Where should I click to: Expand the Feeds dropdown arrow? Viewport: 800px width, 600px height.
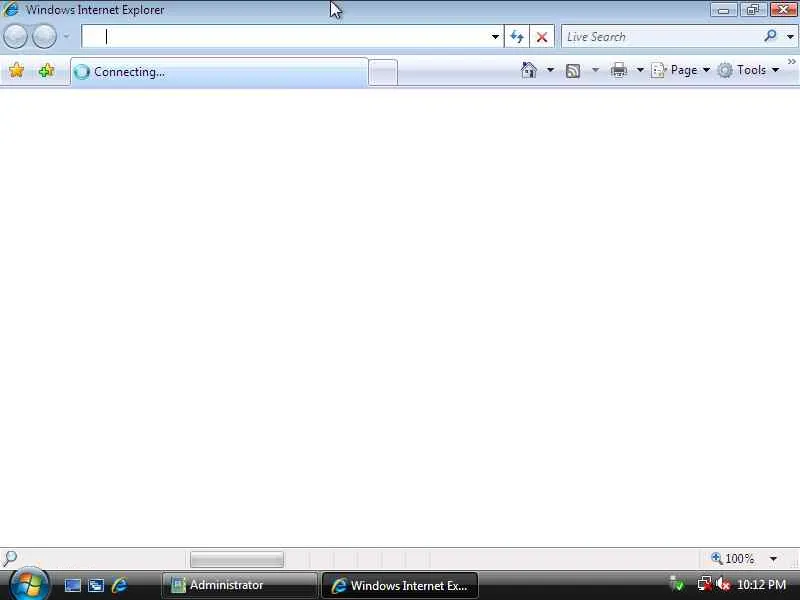point(595,70)
